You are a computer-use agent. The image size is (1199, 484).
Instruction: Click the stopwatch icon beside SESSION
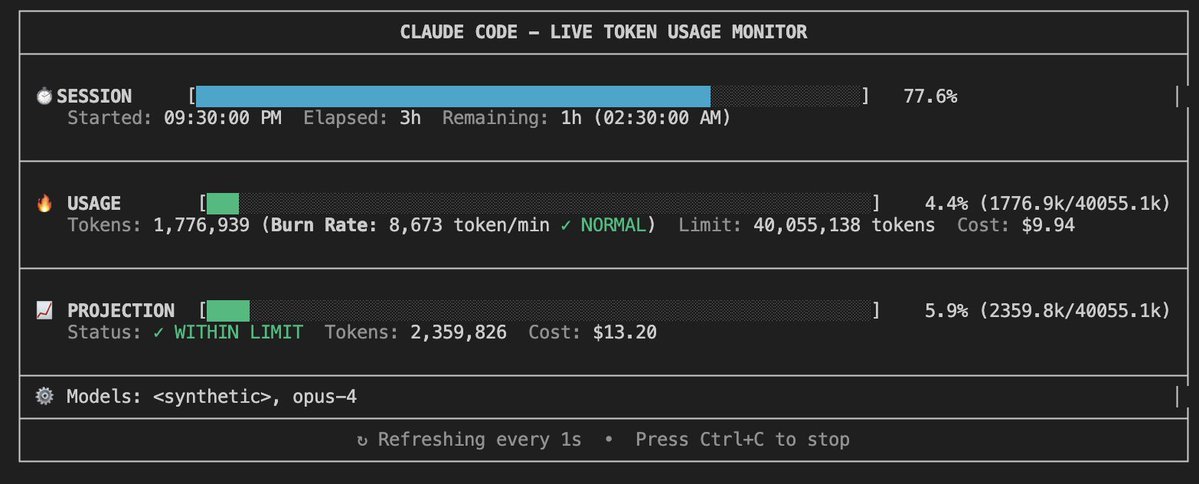pyautogui.click(x=44, y=97)
